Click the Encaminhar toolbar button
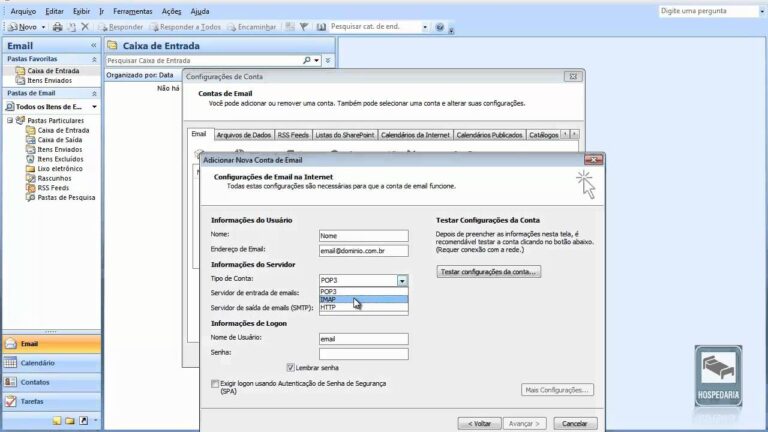Viewport: 768px width, 432px height. [252, 27]
